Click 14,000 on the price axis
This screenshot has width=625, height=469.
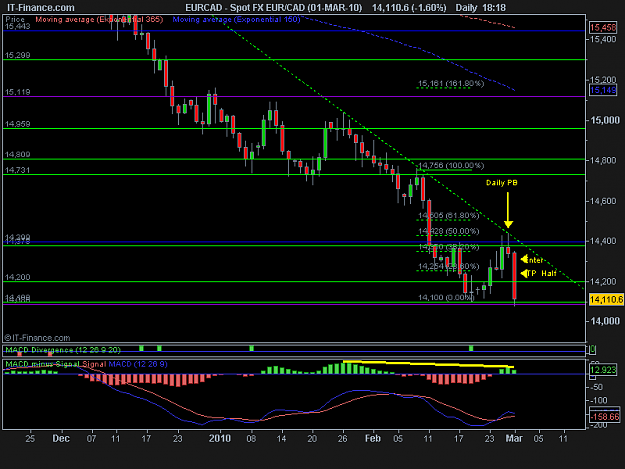pos(605,322)
